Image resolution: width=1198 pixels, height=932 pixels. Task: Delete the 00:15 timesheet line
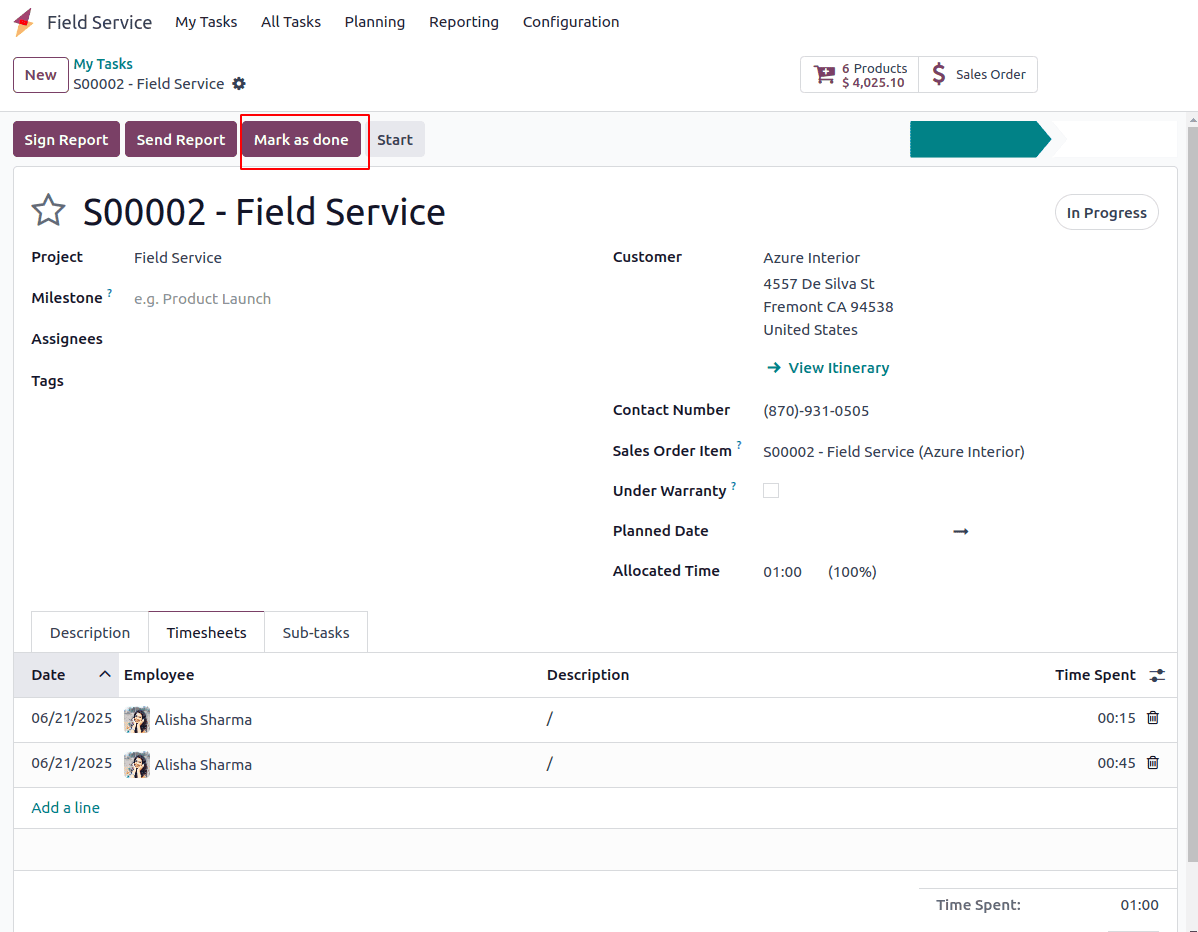1153,718
